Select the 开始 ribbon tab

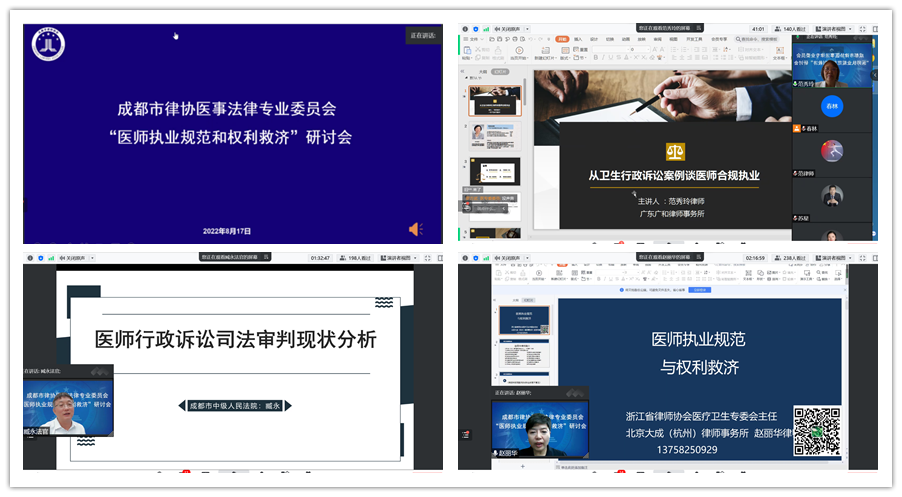pos(562,39)
